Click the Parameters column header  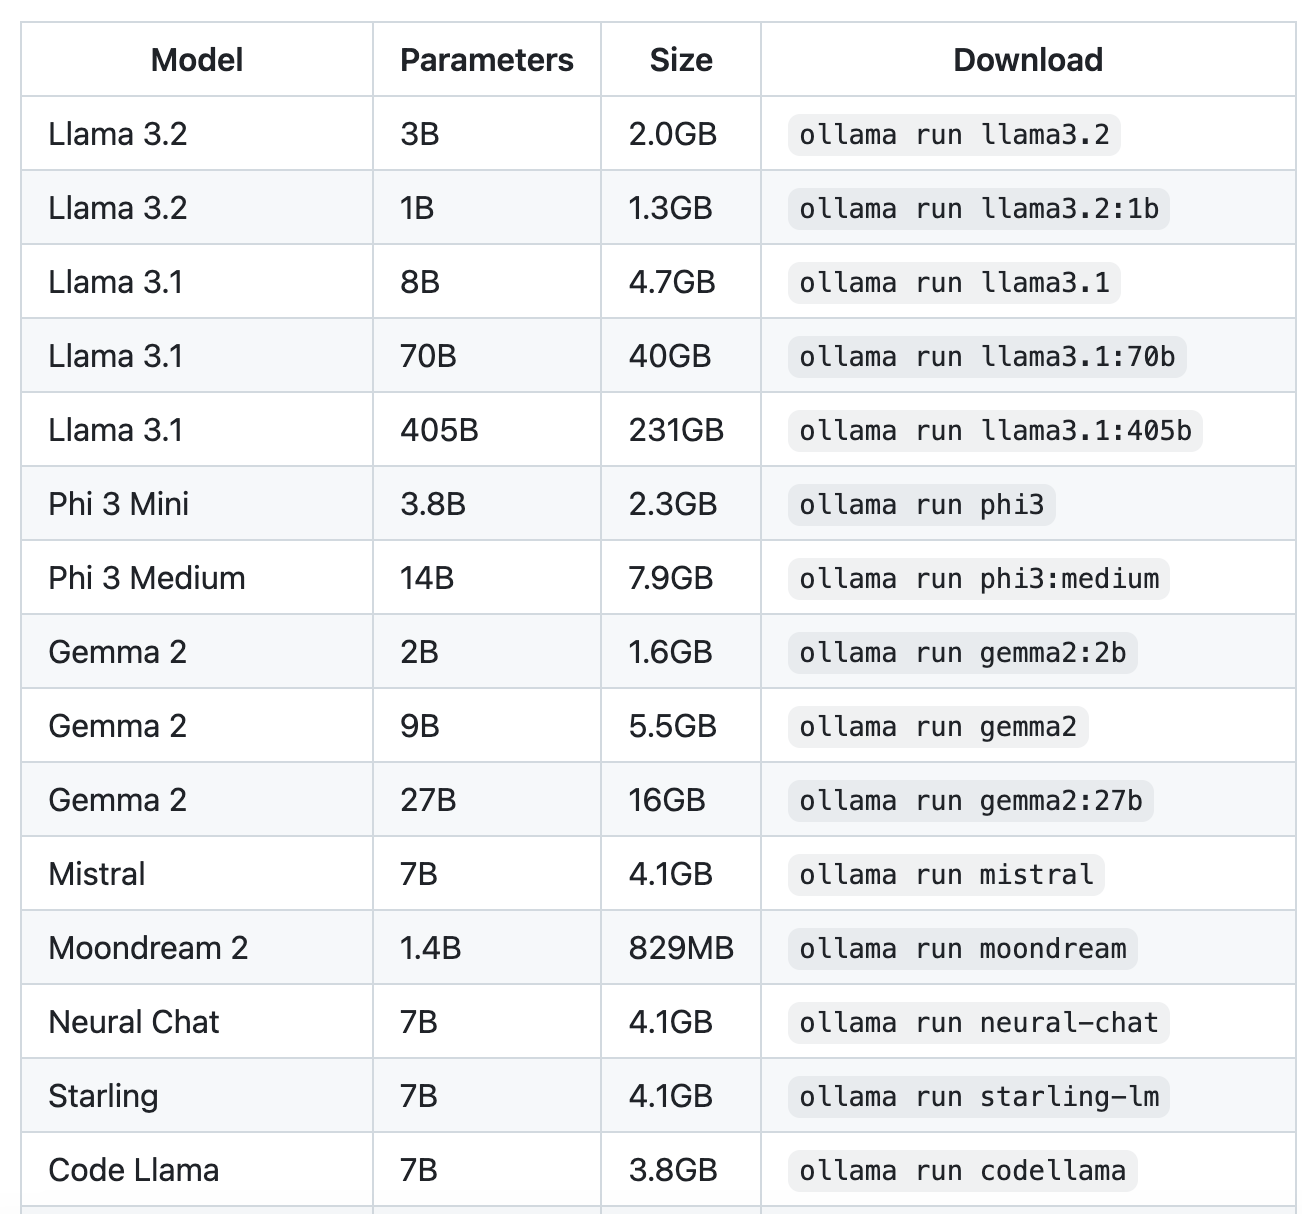click(486, 60)
